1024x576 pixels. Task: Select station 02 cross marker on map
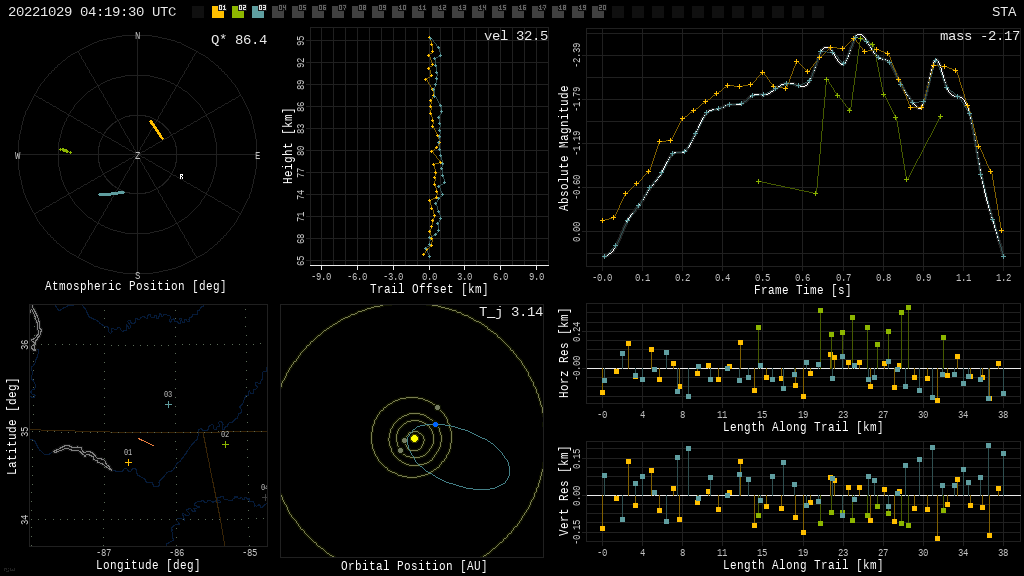[225, 444]
